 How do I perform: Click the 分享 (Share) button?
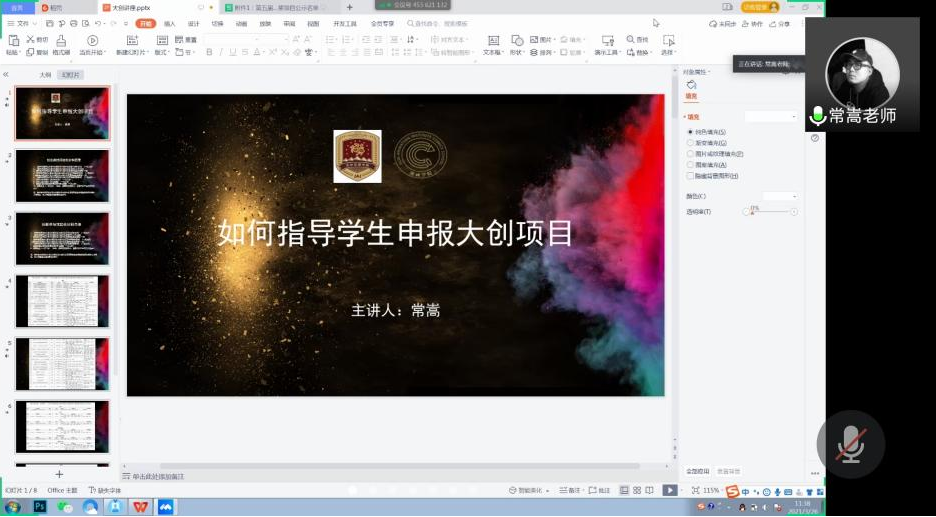pos(779,23)
